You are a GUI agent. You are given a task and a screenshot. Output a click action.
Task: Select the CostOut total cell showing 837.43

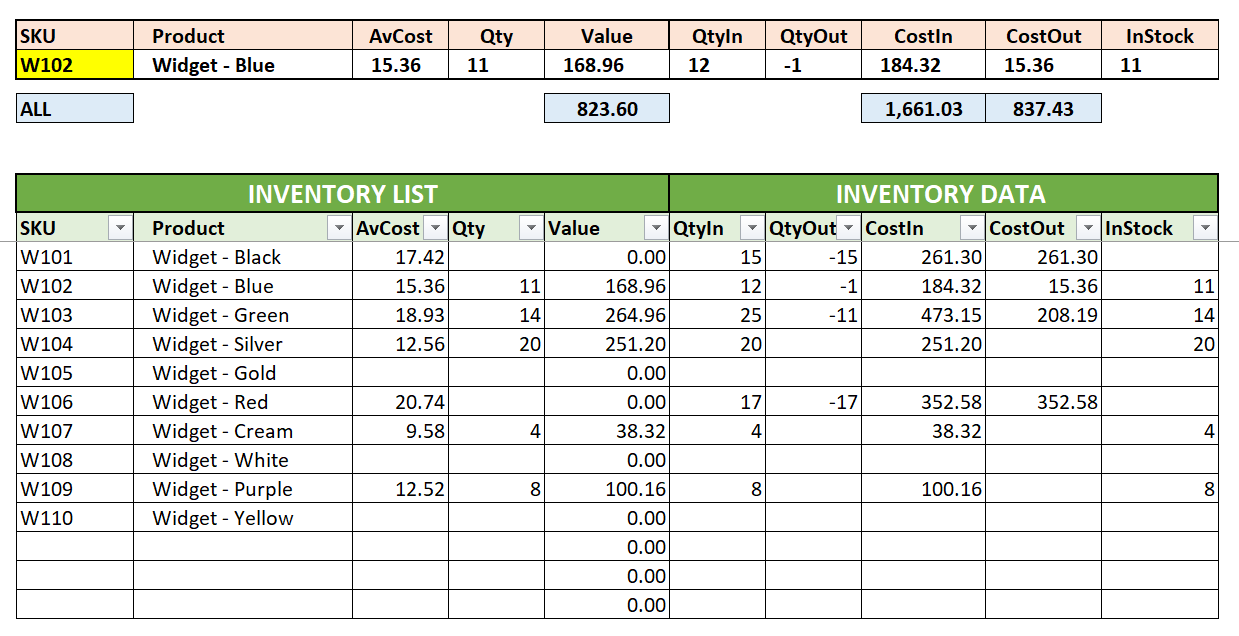click(1044, 107)
